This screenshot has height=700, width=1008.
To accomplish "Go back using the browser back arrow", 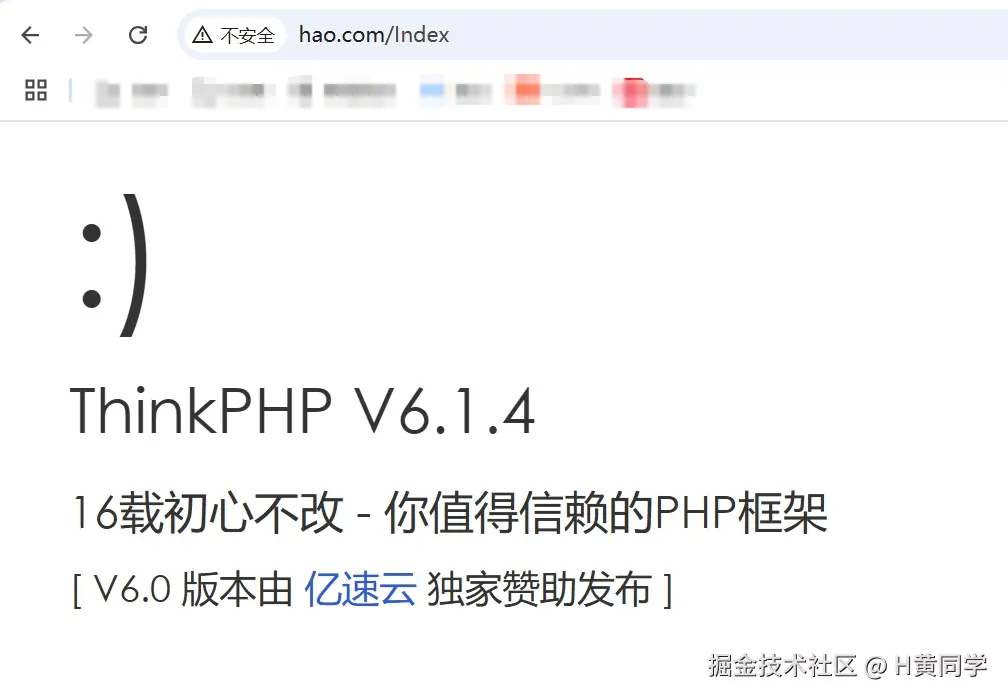I will click(x=30, y=35).
